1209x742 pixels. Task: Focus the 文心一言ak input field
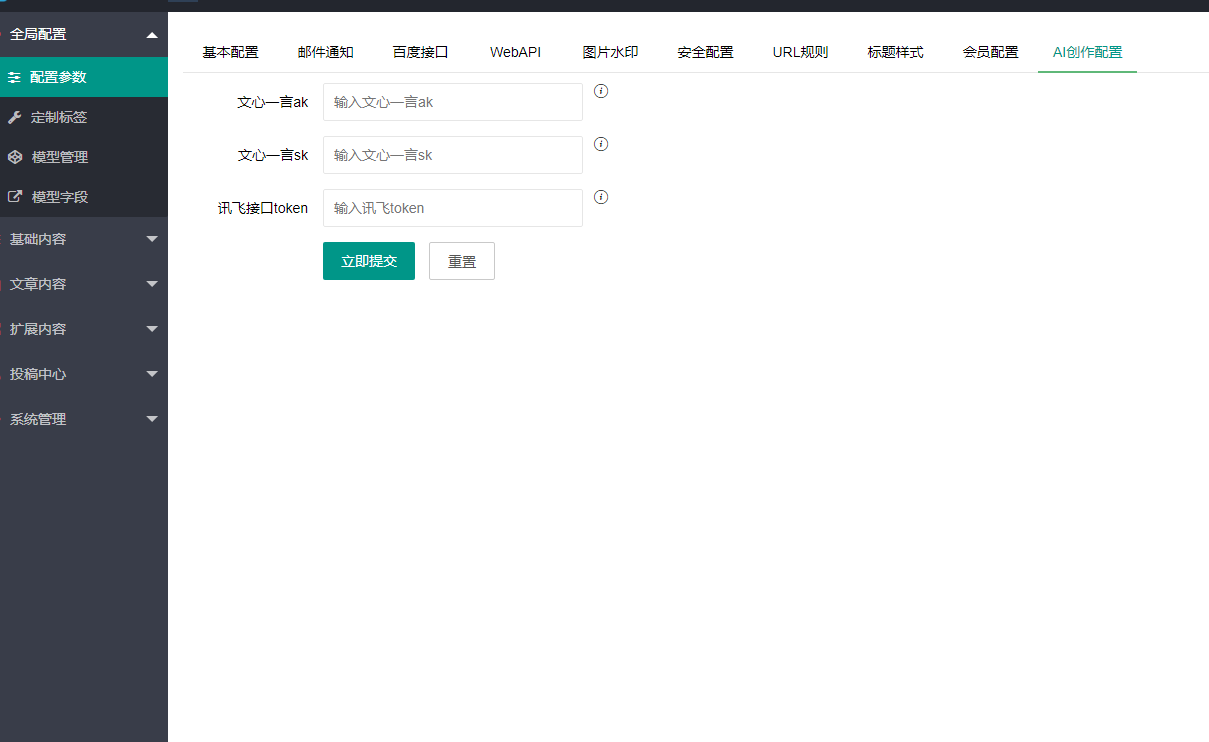pyautogui.click(x=452, y=102)
